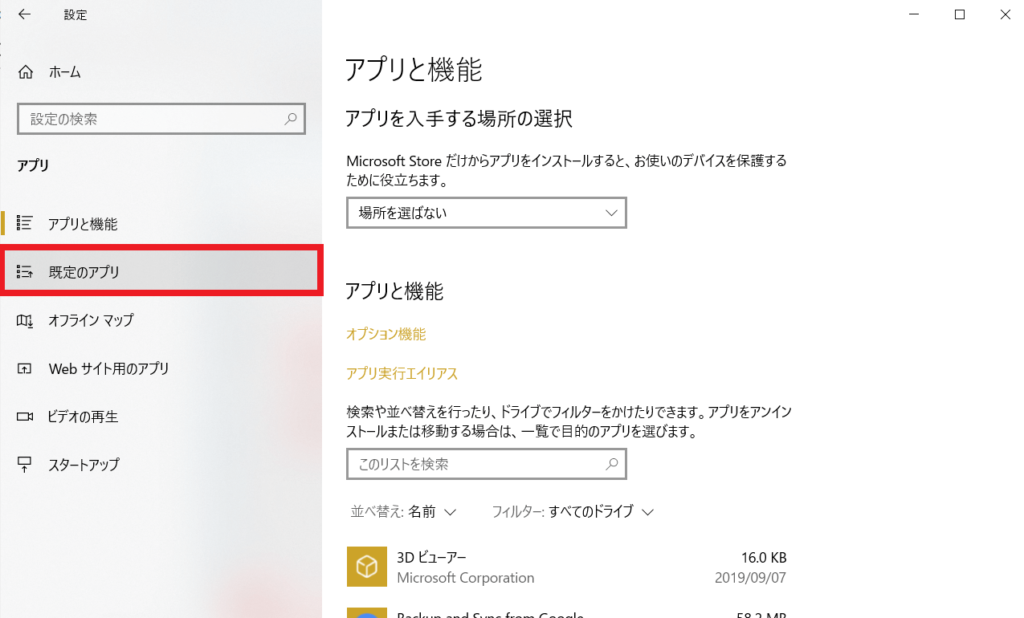Click the Web サイト用のアプリ sidebar icon
This screenshot has width=1024, height=618.
[26, 368]
